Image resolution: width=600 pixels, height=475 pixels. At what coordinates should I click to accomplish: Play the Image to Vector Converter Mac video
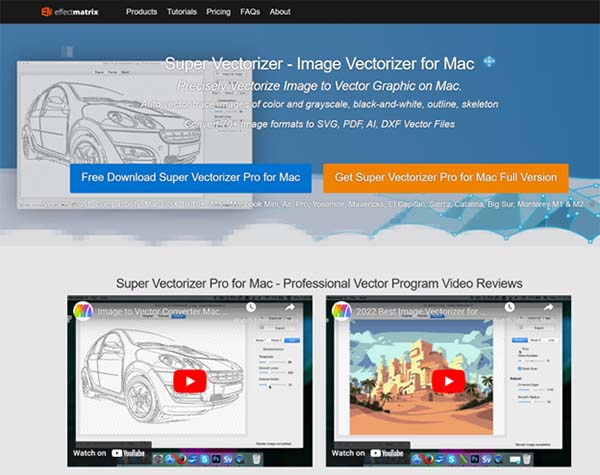190,381
